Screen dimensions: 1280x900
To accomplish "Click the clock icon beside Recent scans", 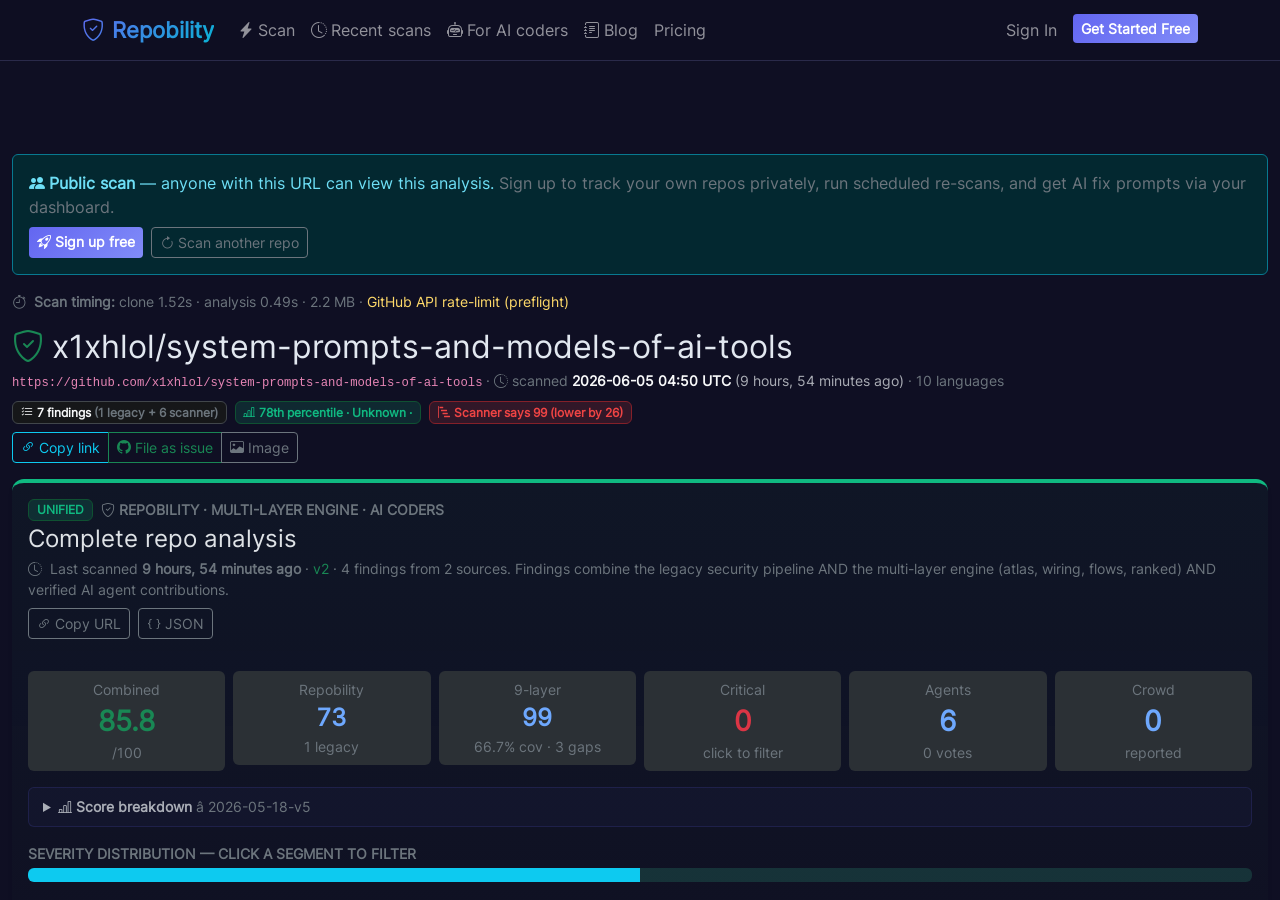I will point(319,30).
